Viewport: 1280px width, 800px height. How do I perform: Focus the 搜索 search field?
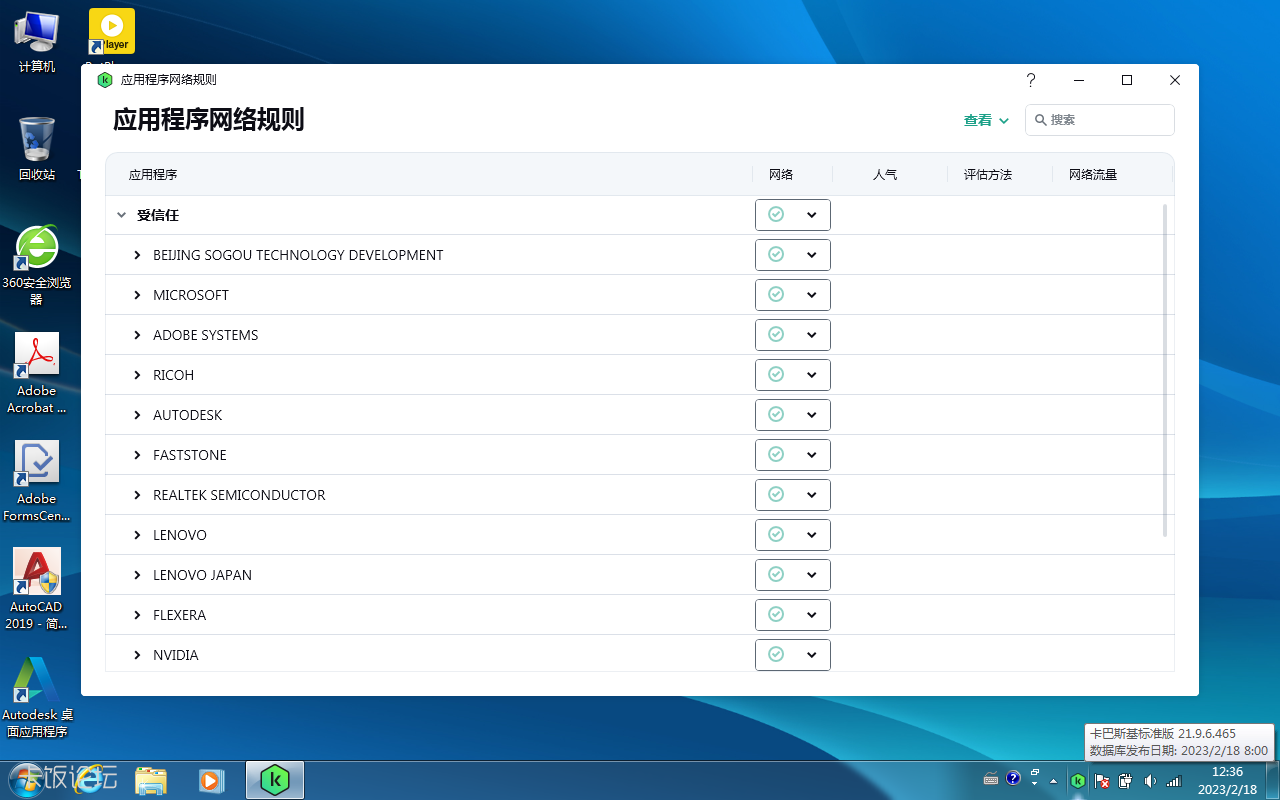(1100, 120)
